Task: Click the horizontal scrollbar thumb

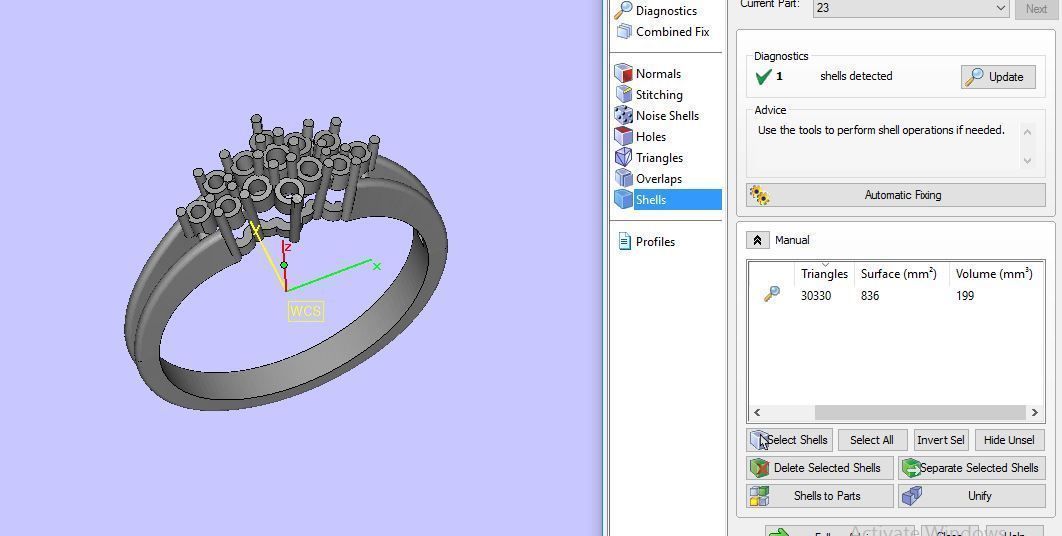Action: point(920,412)
